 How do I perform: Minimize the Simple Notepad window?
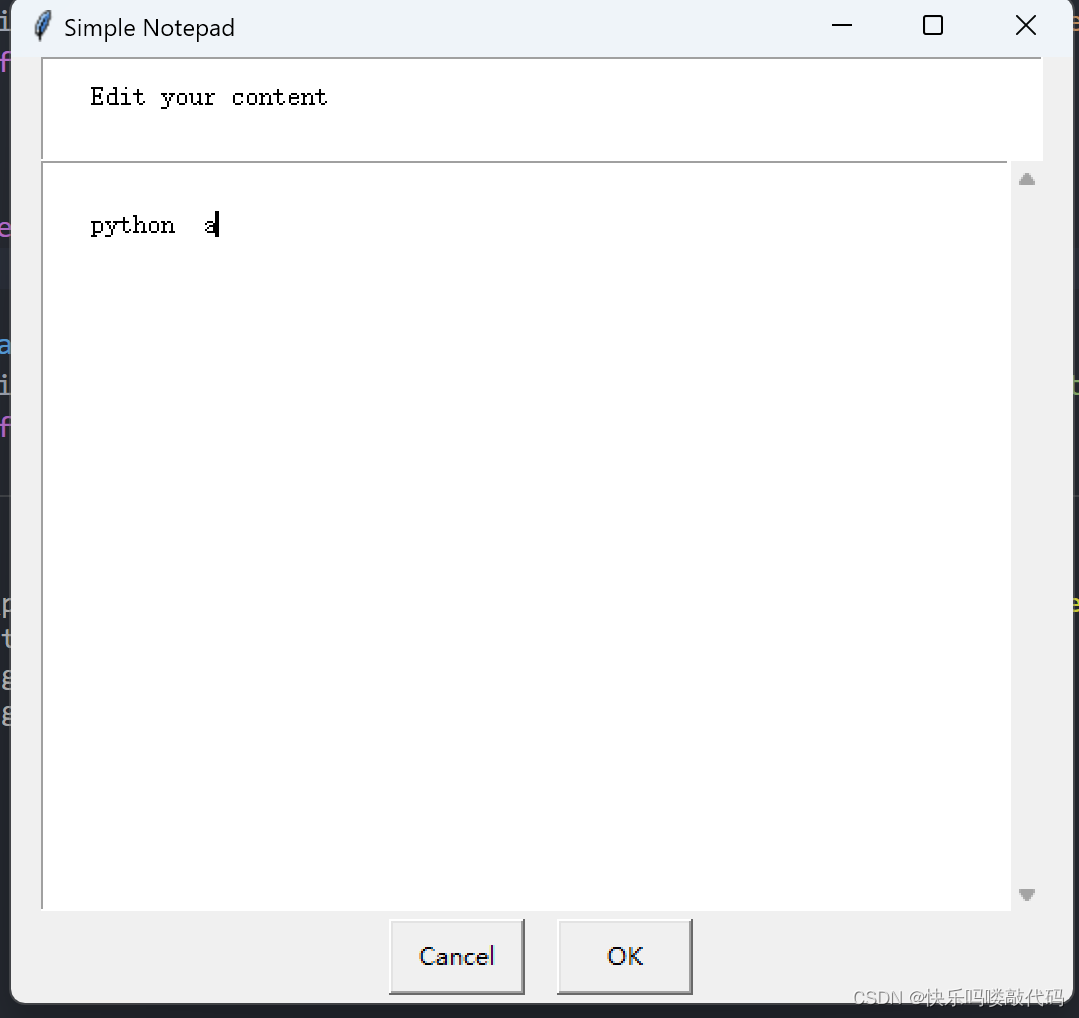pos(842,25)
